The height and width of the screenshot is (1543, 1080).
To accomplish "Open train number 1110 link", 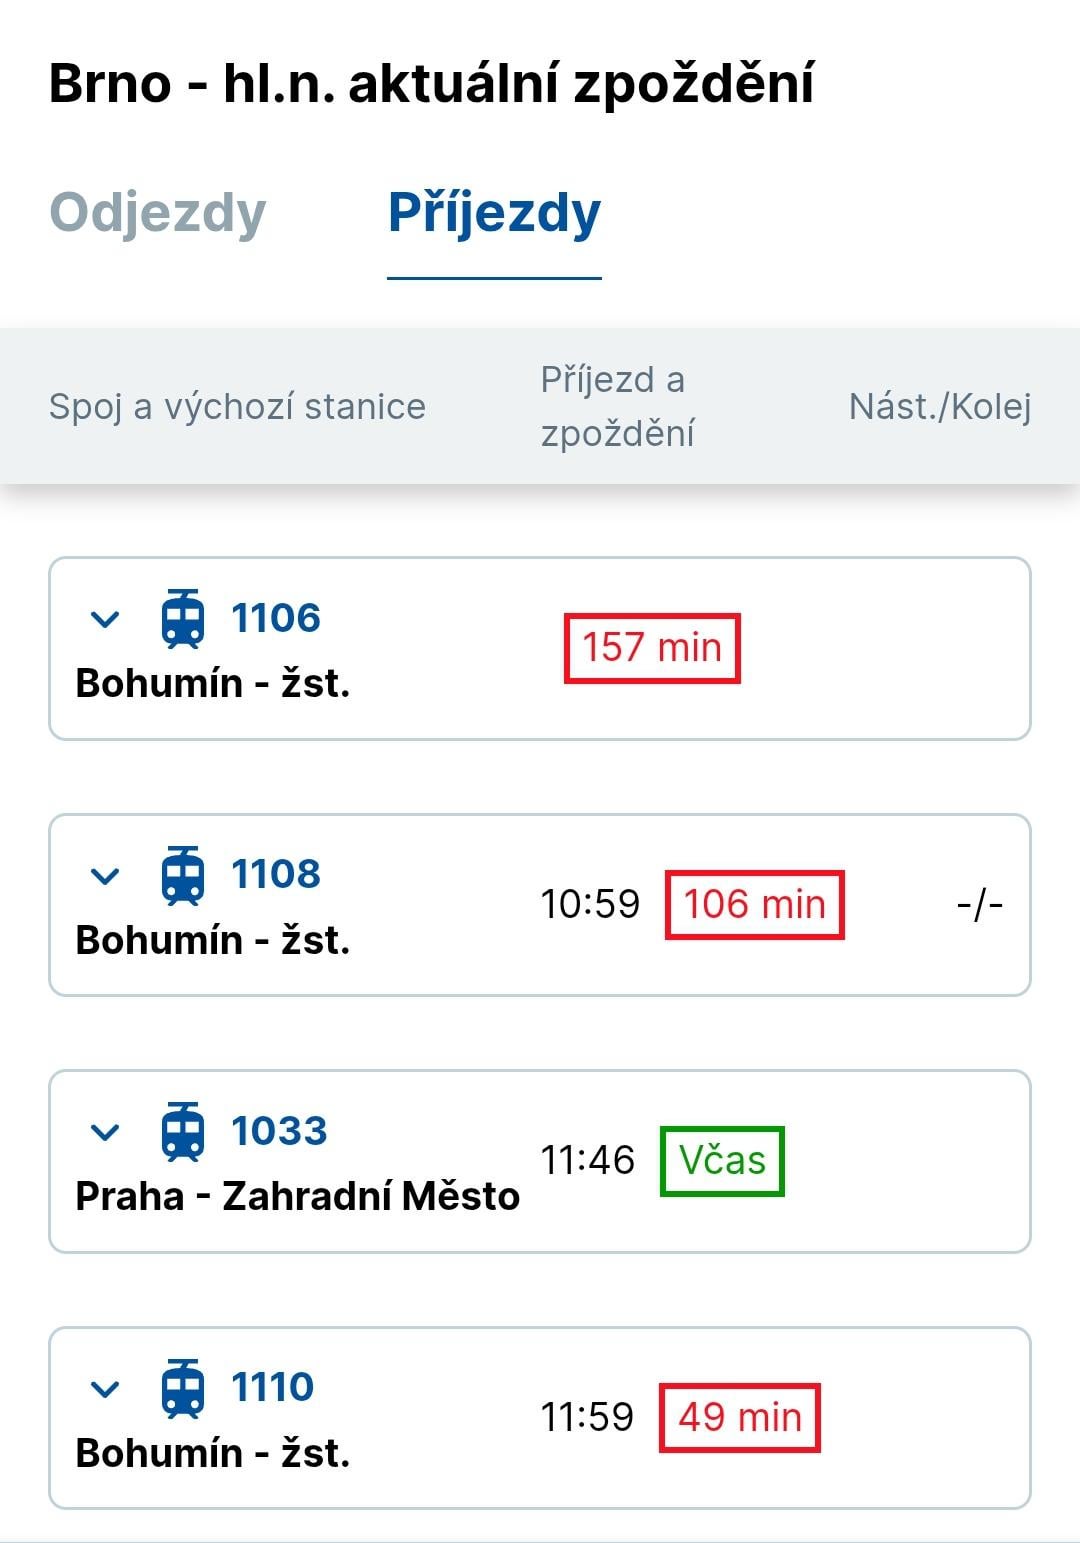I will pyautogui.click(x=272, y=1387).
